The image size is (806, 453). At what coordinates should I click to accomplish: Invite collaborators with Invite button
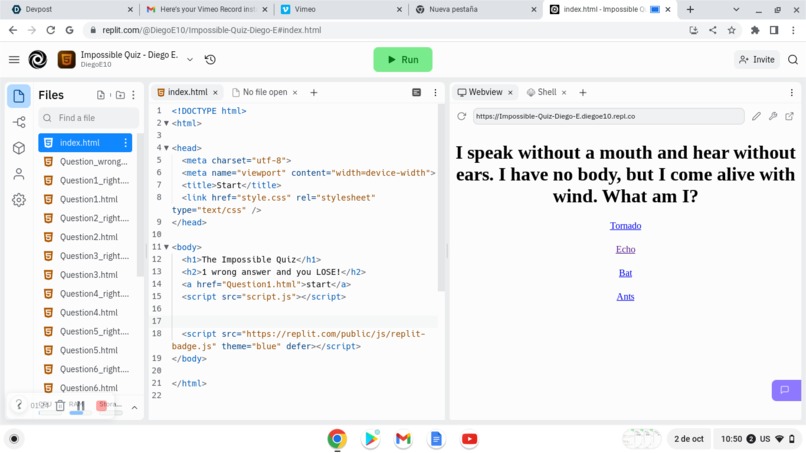(x=757, y=60)
